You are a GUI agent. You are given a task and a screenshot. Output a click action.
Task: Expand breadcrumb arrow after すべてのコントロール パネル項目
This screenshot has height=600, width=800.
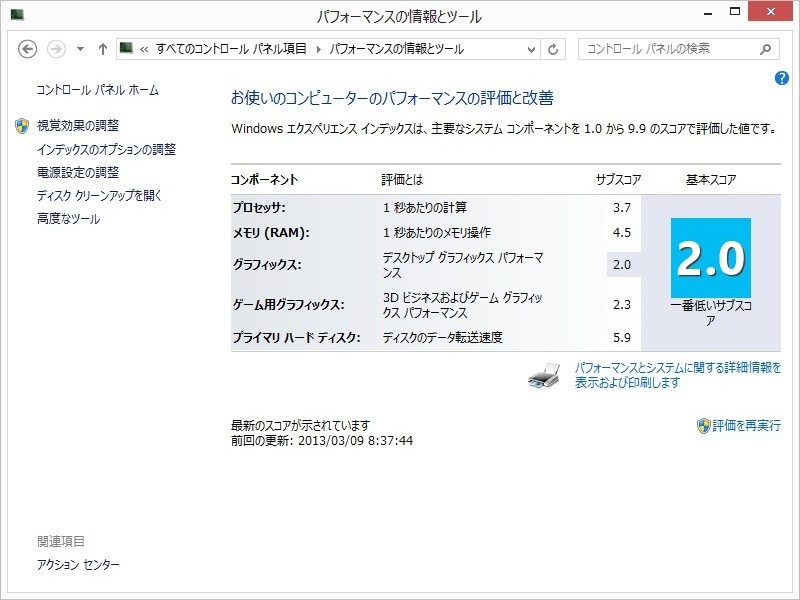pos(318,49)
